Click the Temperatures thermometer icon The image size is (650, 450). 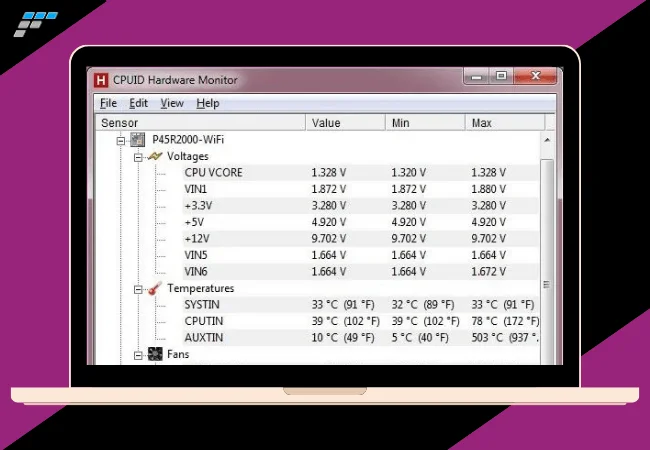coord(155,288)
